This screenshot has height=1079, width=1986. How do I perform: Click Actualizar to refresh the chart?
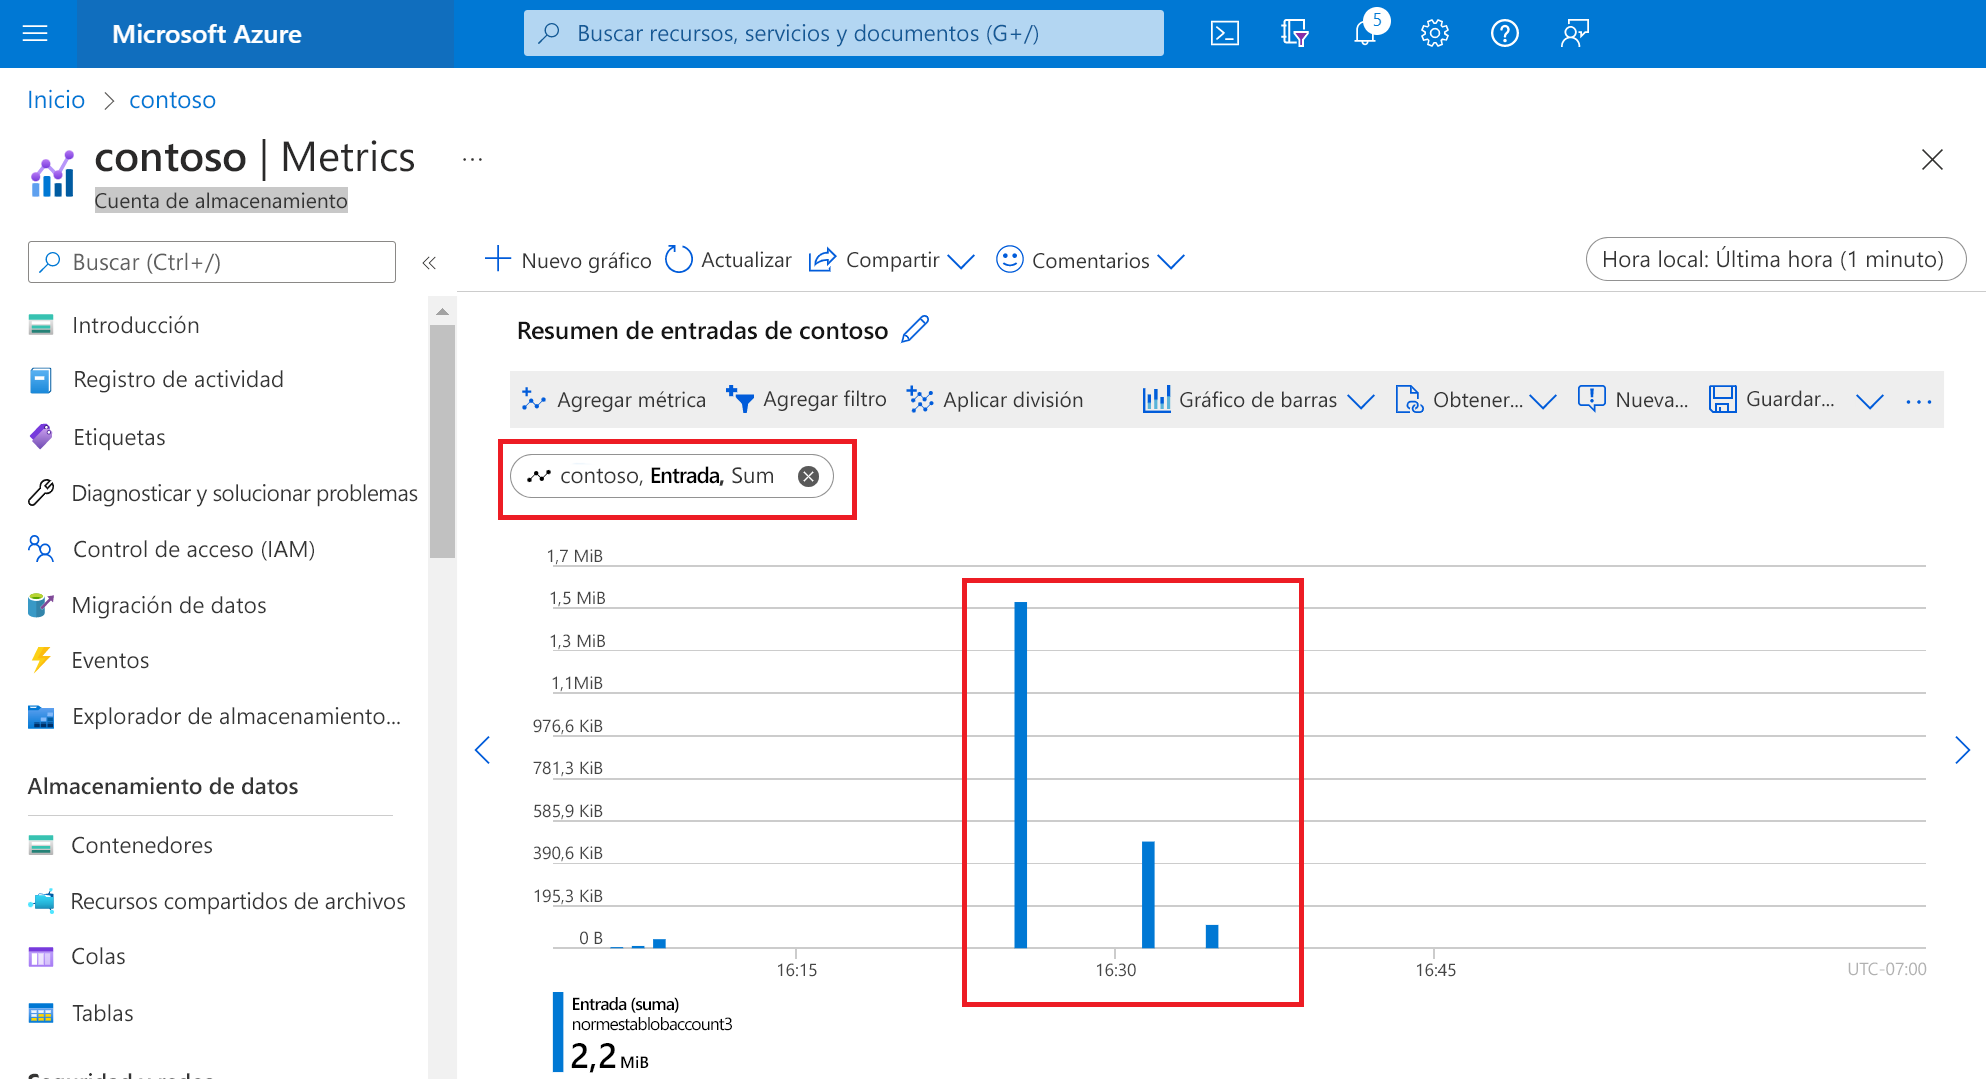tap(728, 260)
